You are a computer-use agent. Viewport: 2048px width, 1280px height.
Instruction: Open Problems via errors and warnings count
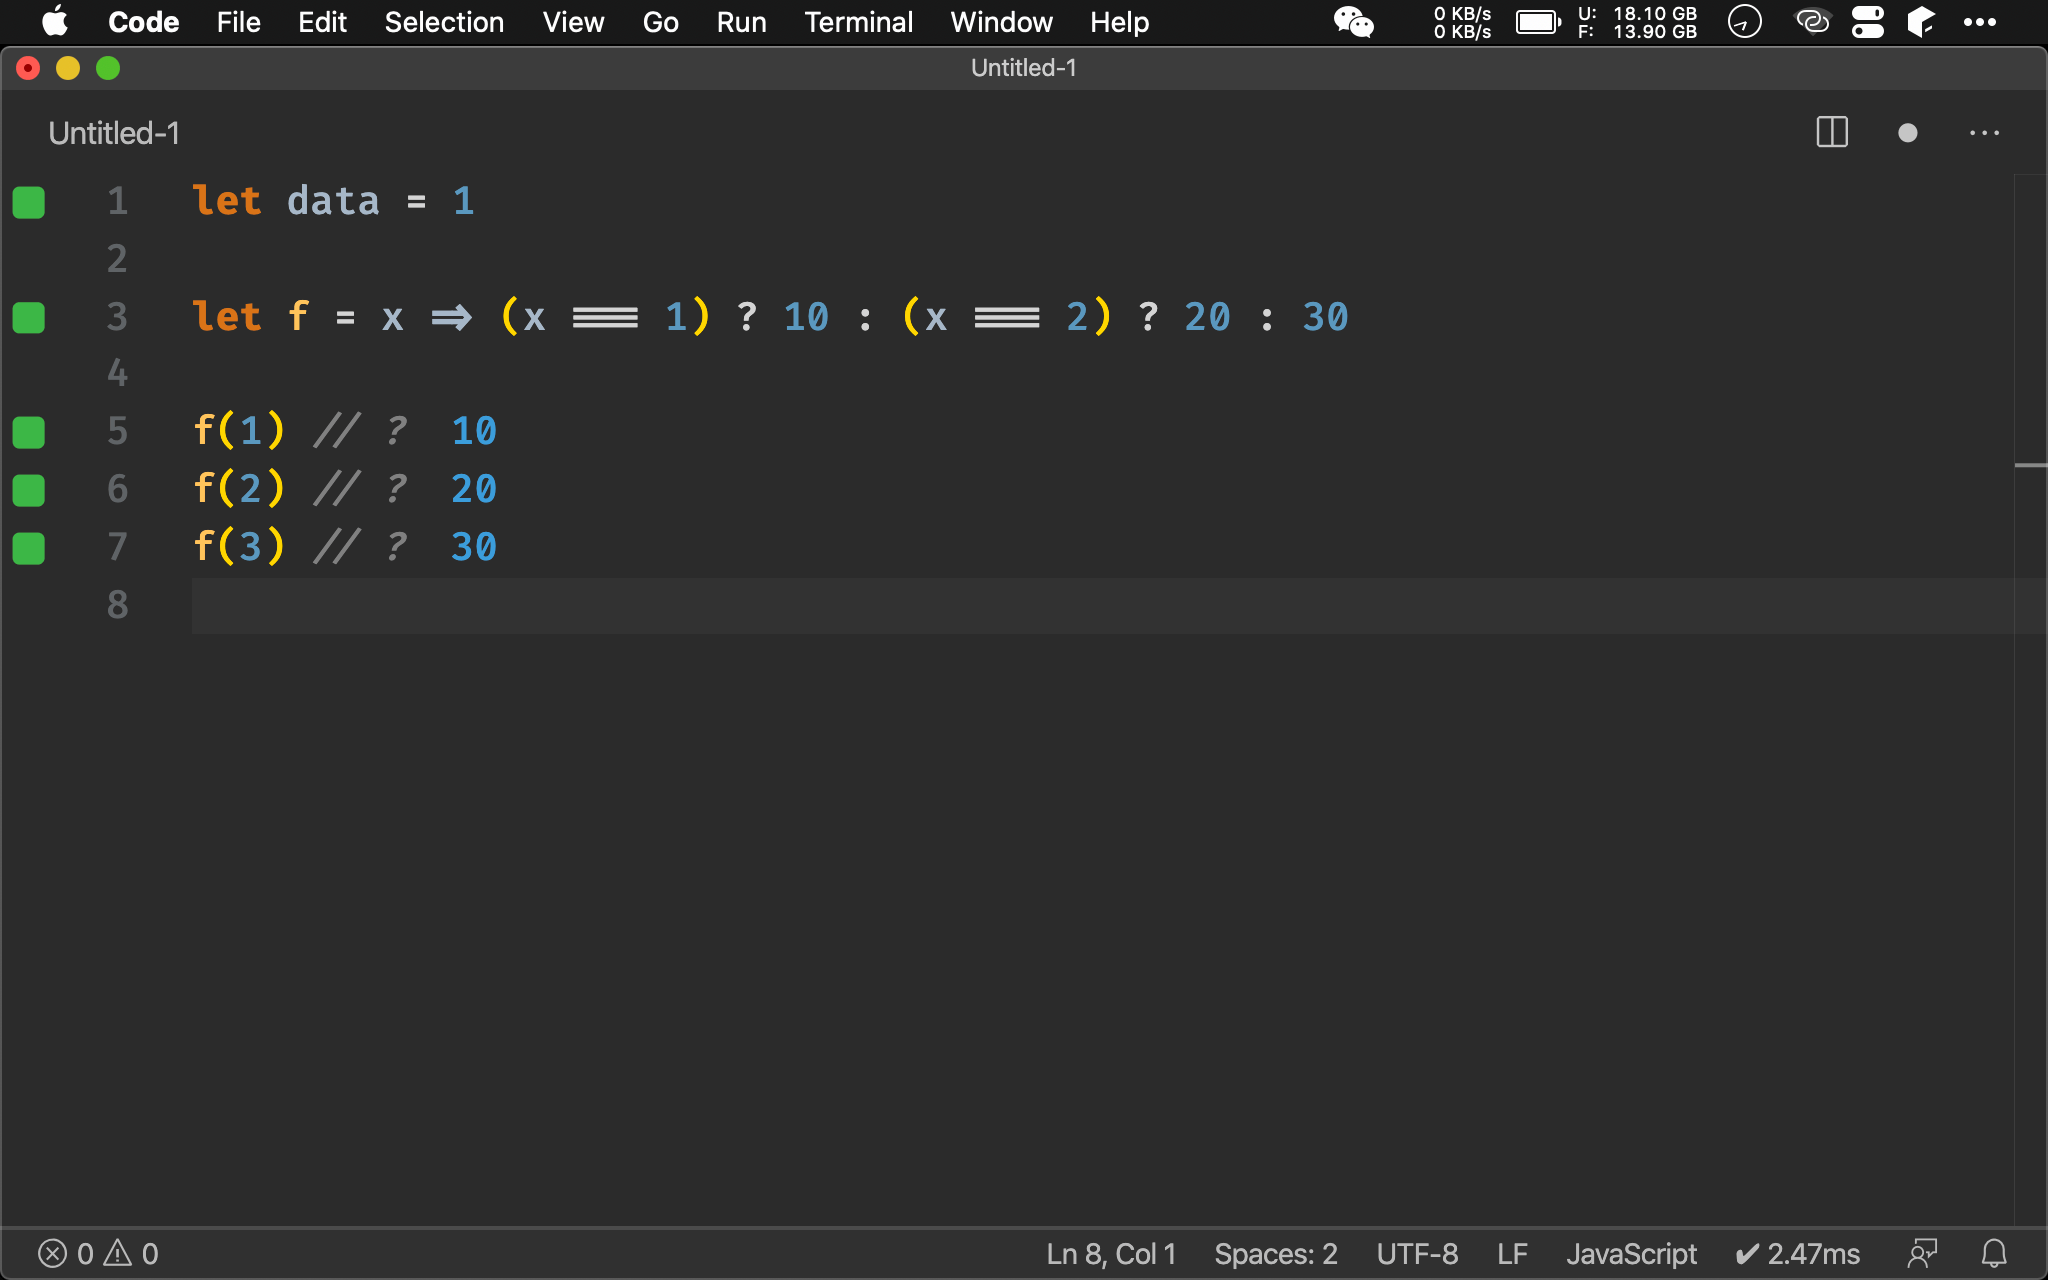98,1254
